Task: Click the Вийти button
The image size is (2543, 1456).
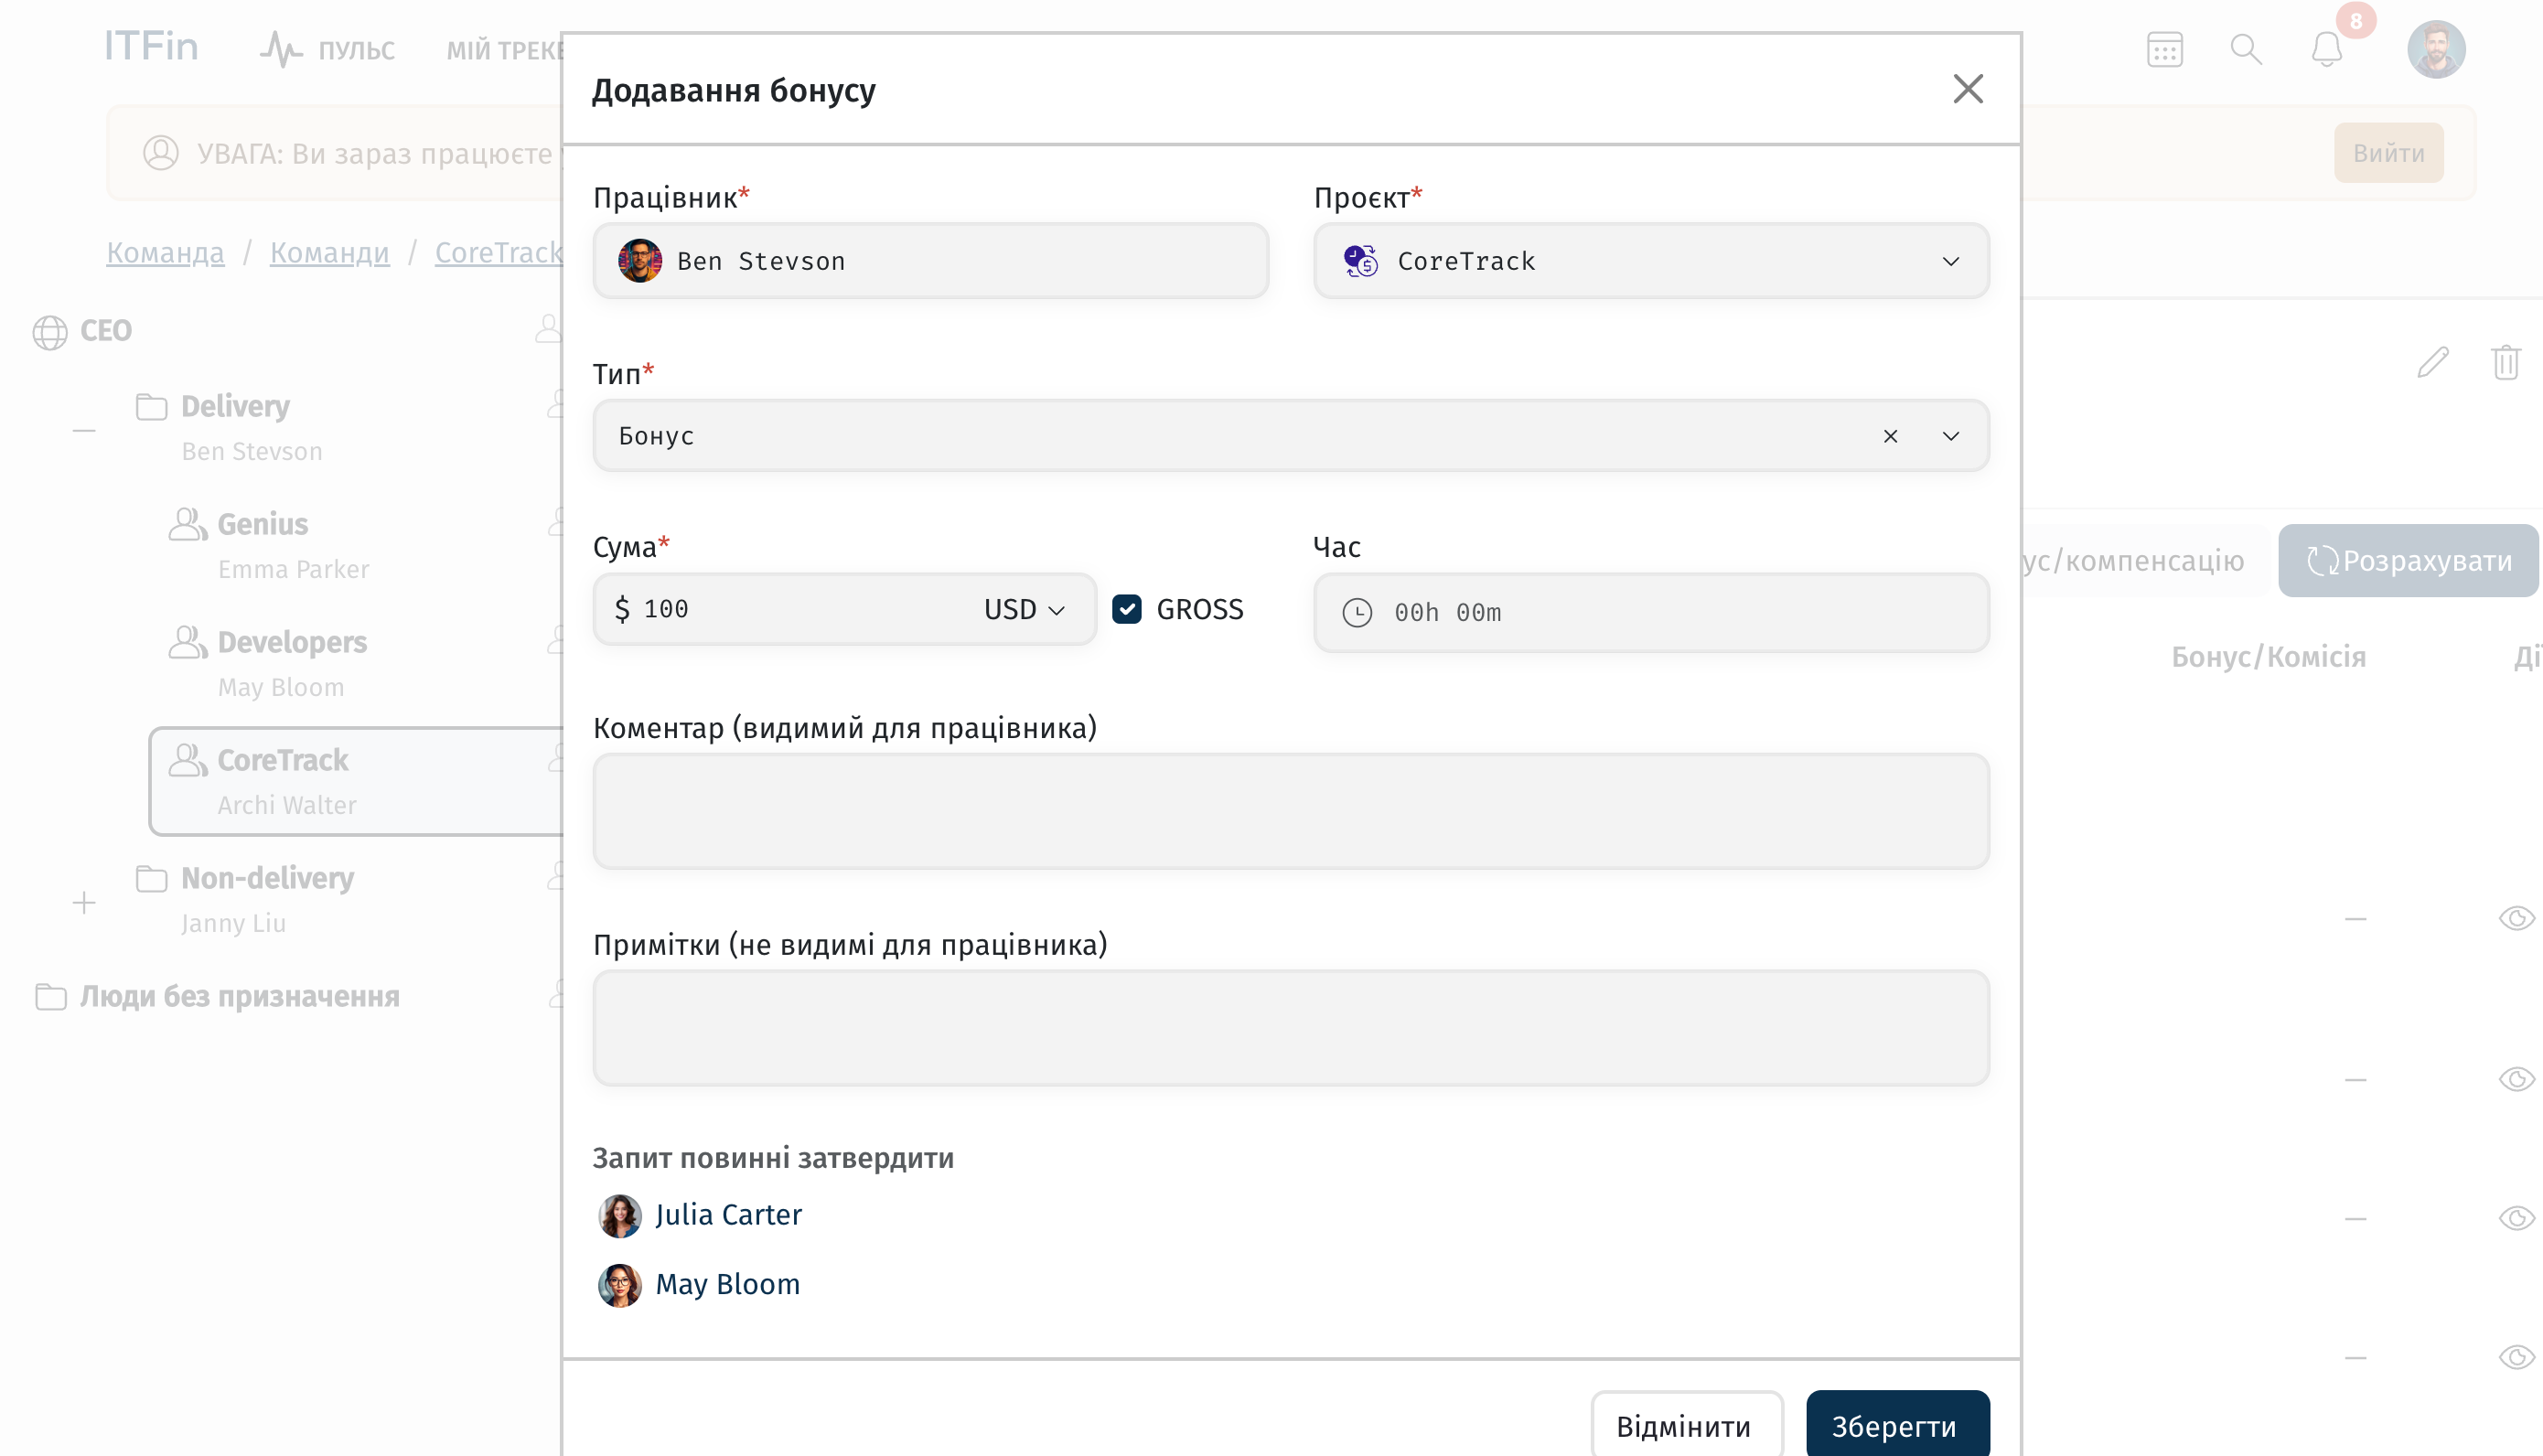Action: 2388,153
